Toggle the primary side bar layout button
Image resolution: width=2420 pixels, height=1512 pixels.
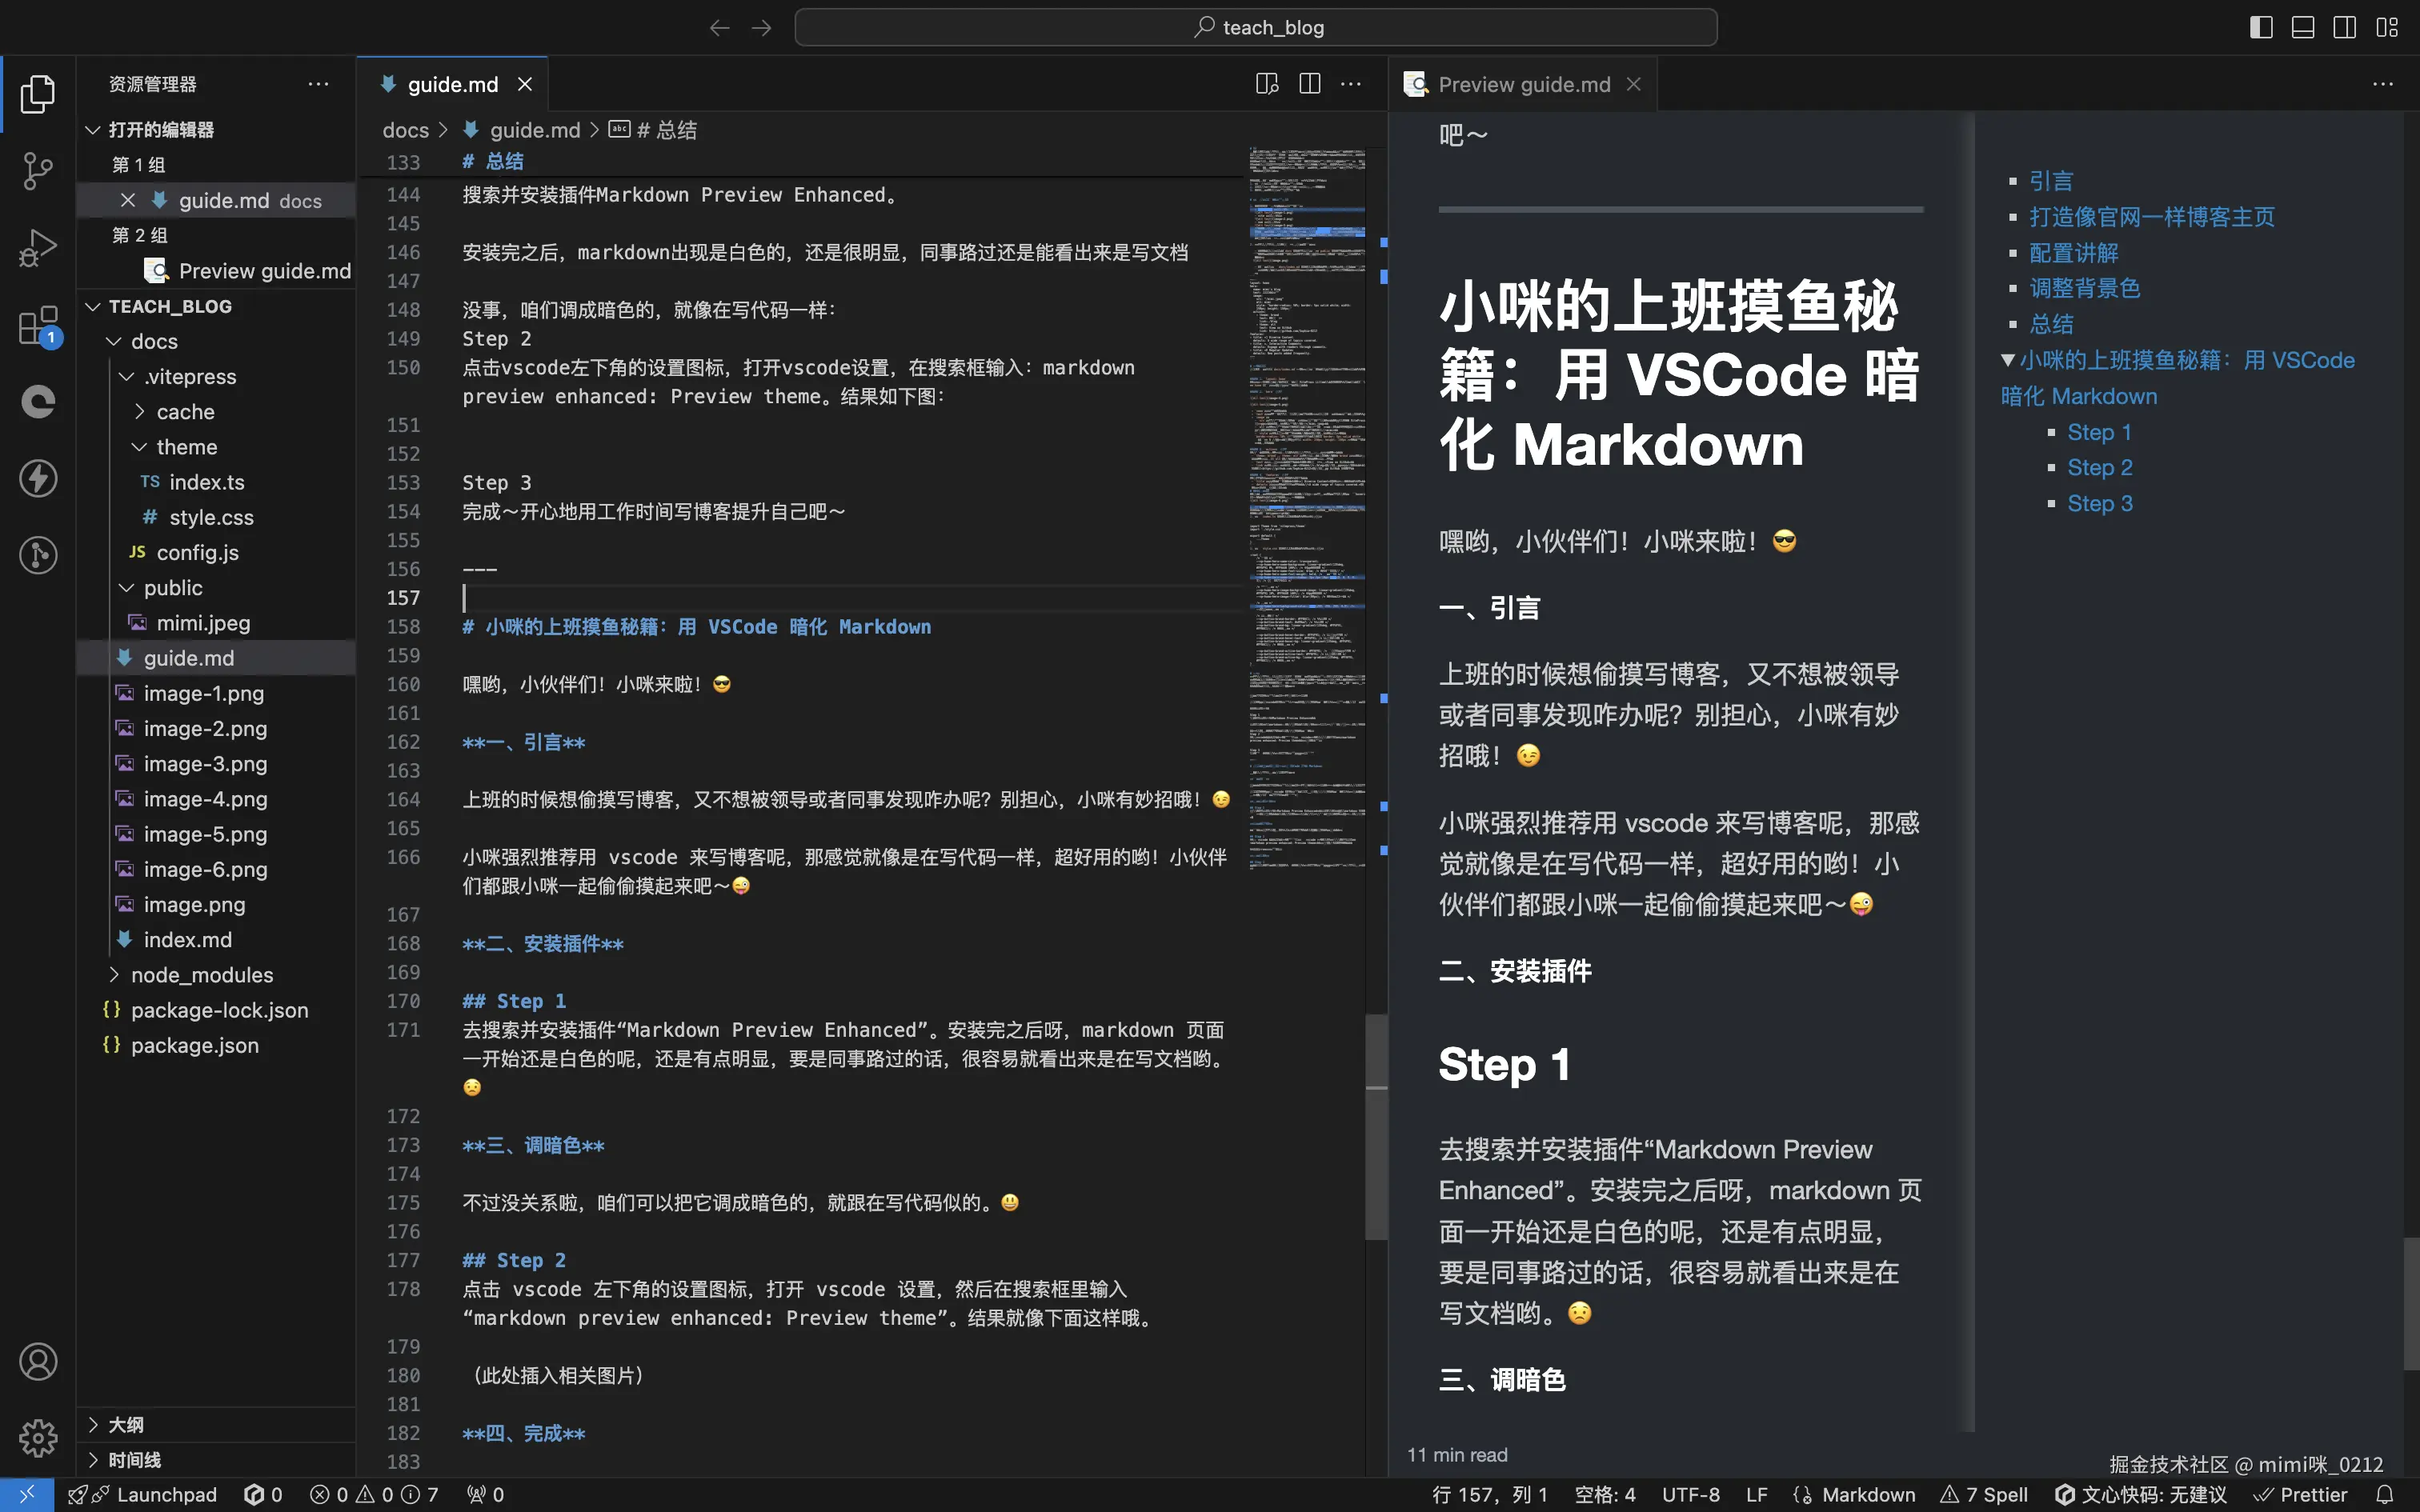click(2261, 27)
